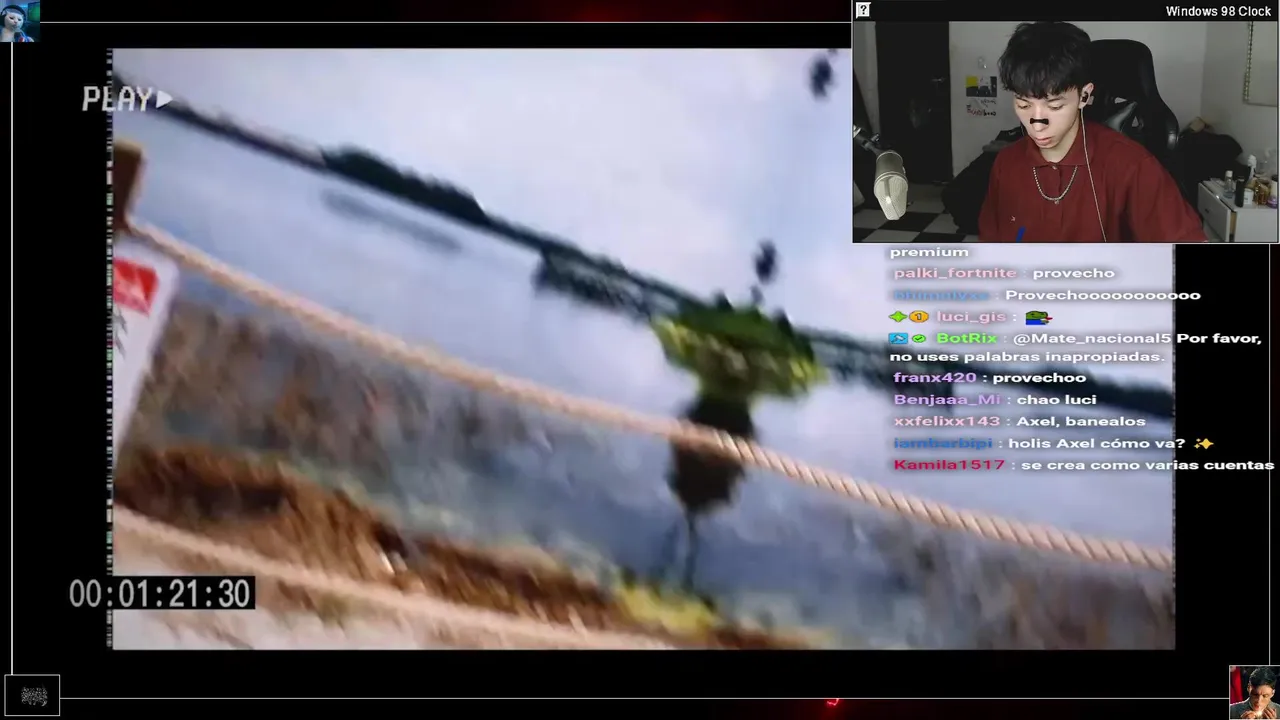Click the "provechoo" message from franx420
The image size is (1280, 720).
[x=1039, y=377]
